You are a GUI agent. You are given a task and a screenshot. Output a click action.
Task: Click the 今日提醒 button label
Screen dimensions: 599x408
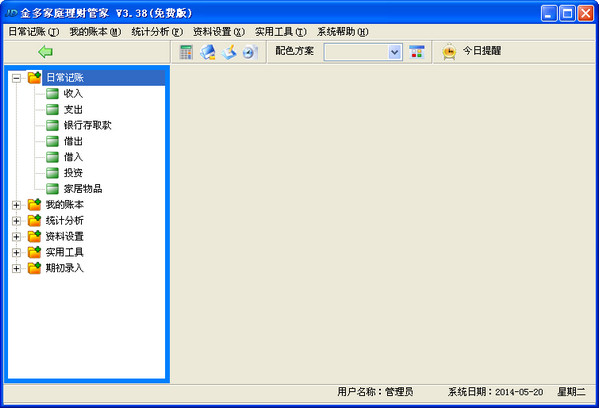[x=482, y=51]
